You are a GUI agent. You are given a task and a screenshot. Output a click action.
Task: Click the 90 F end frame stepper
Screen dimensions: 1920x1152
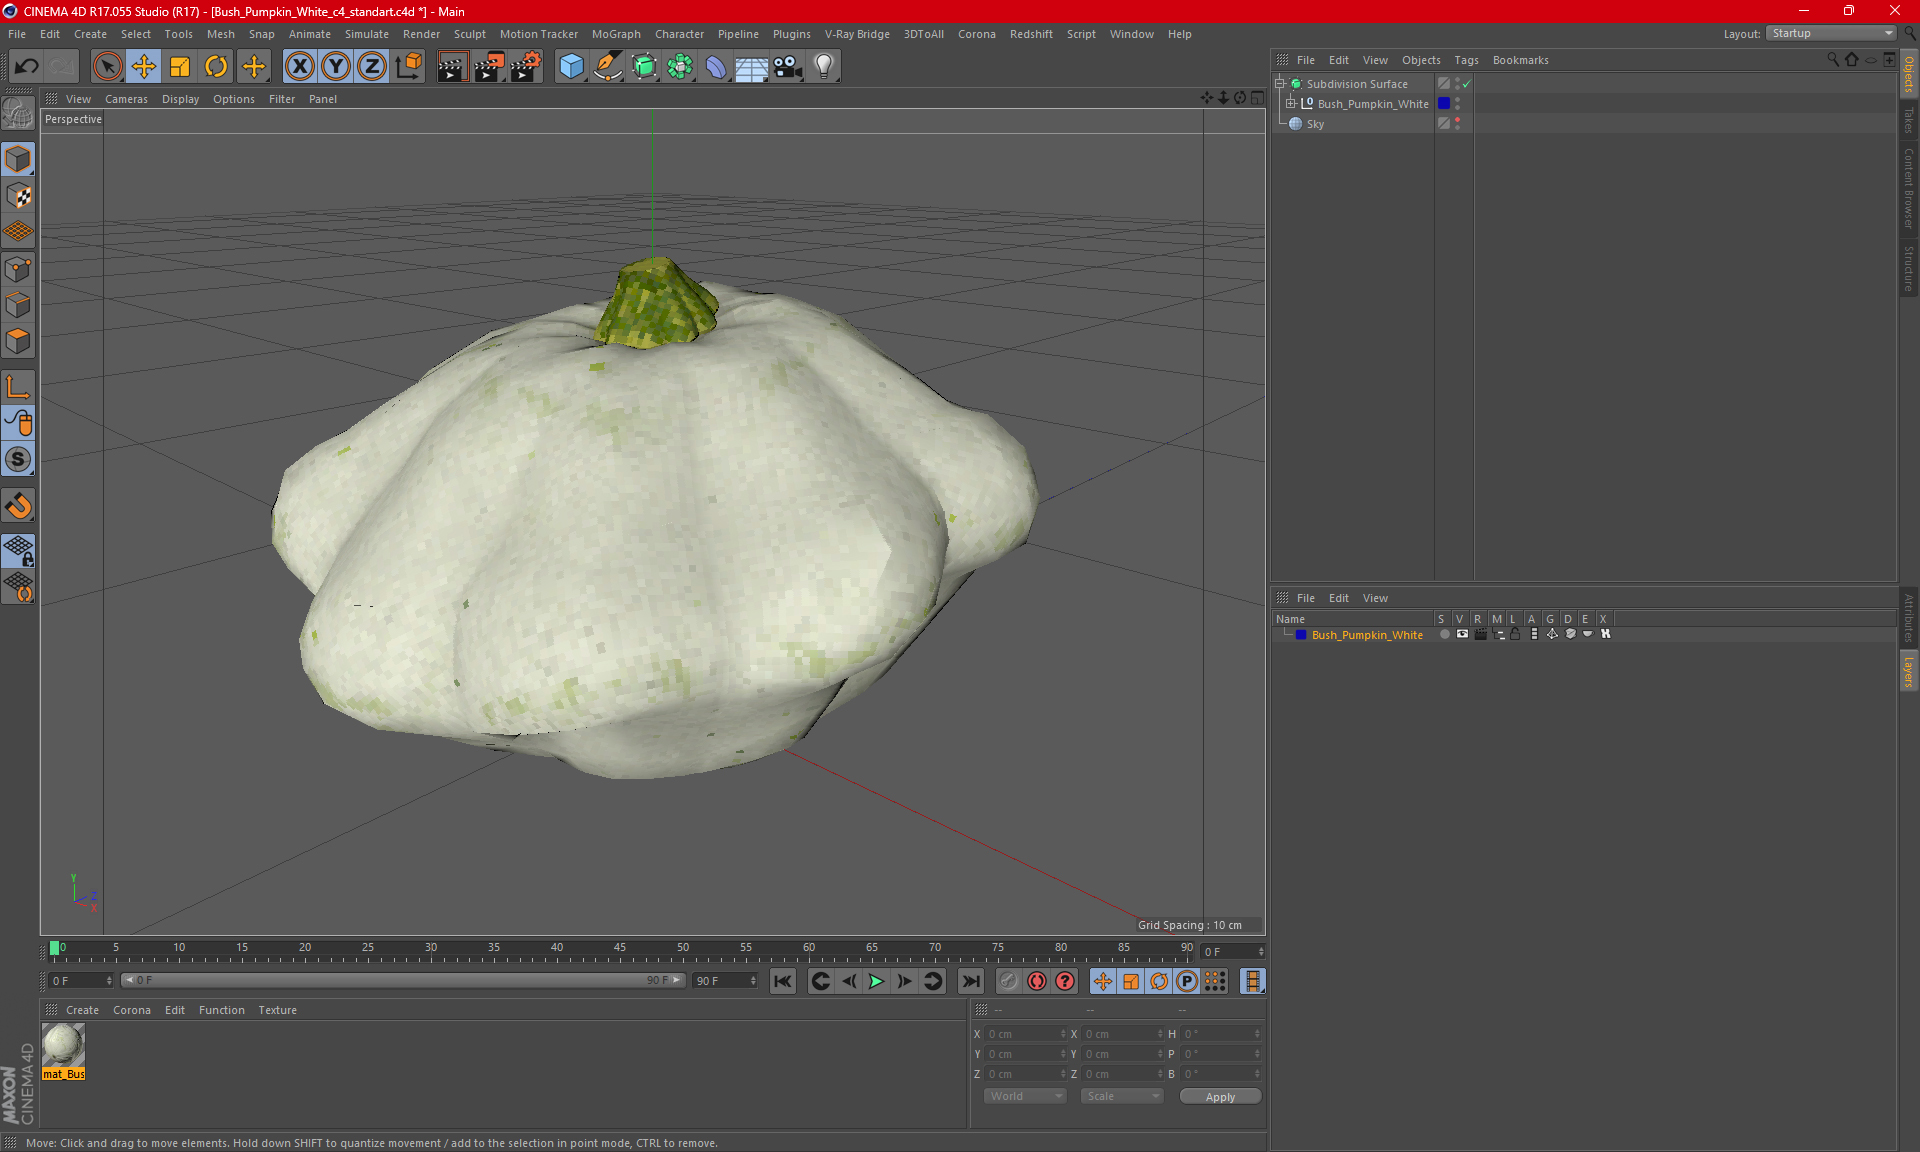(x=753, y=980)
